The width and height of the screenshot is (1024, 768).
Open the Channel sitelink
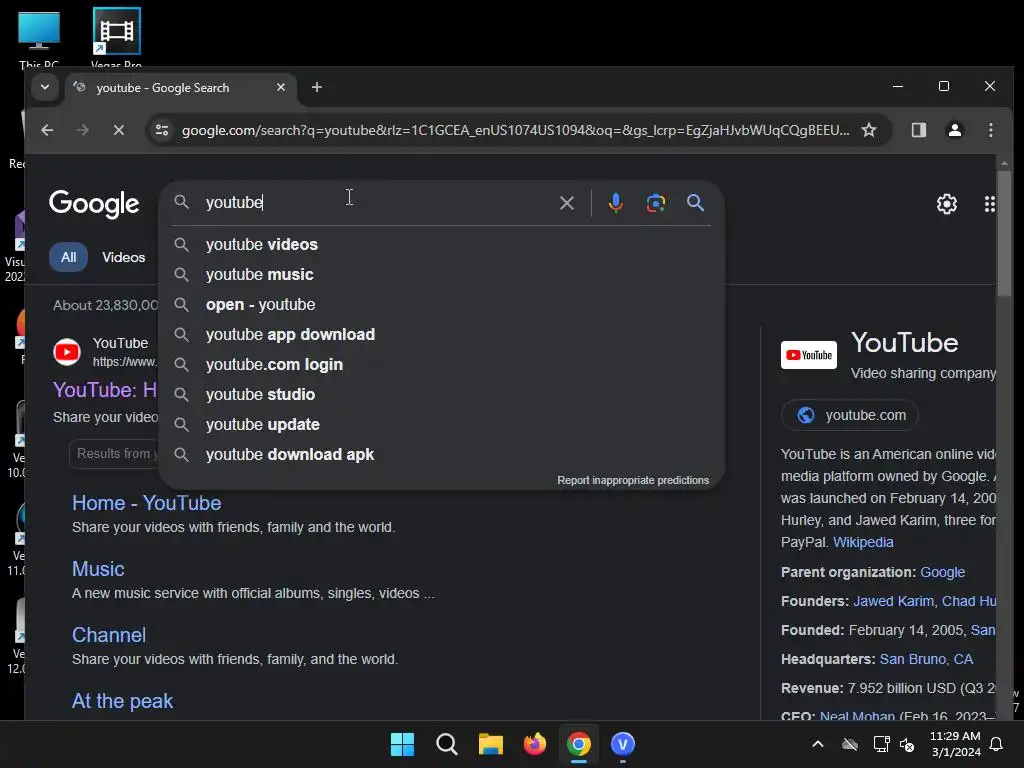click(x=108, y=635)
